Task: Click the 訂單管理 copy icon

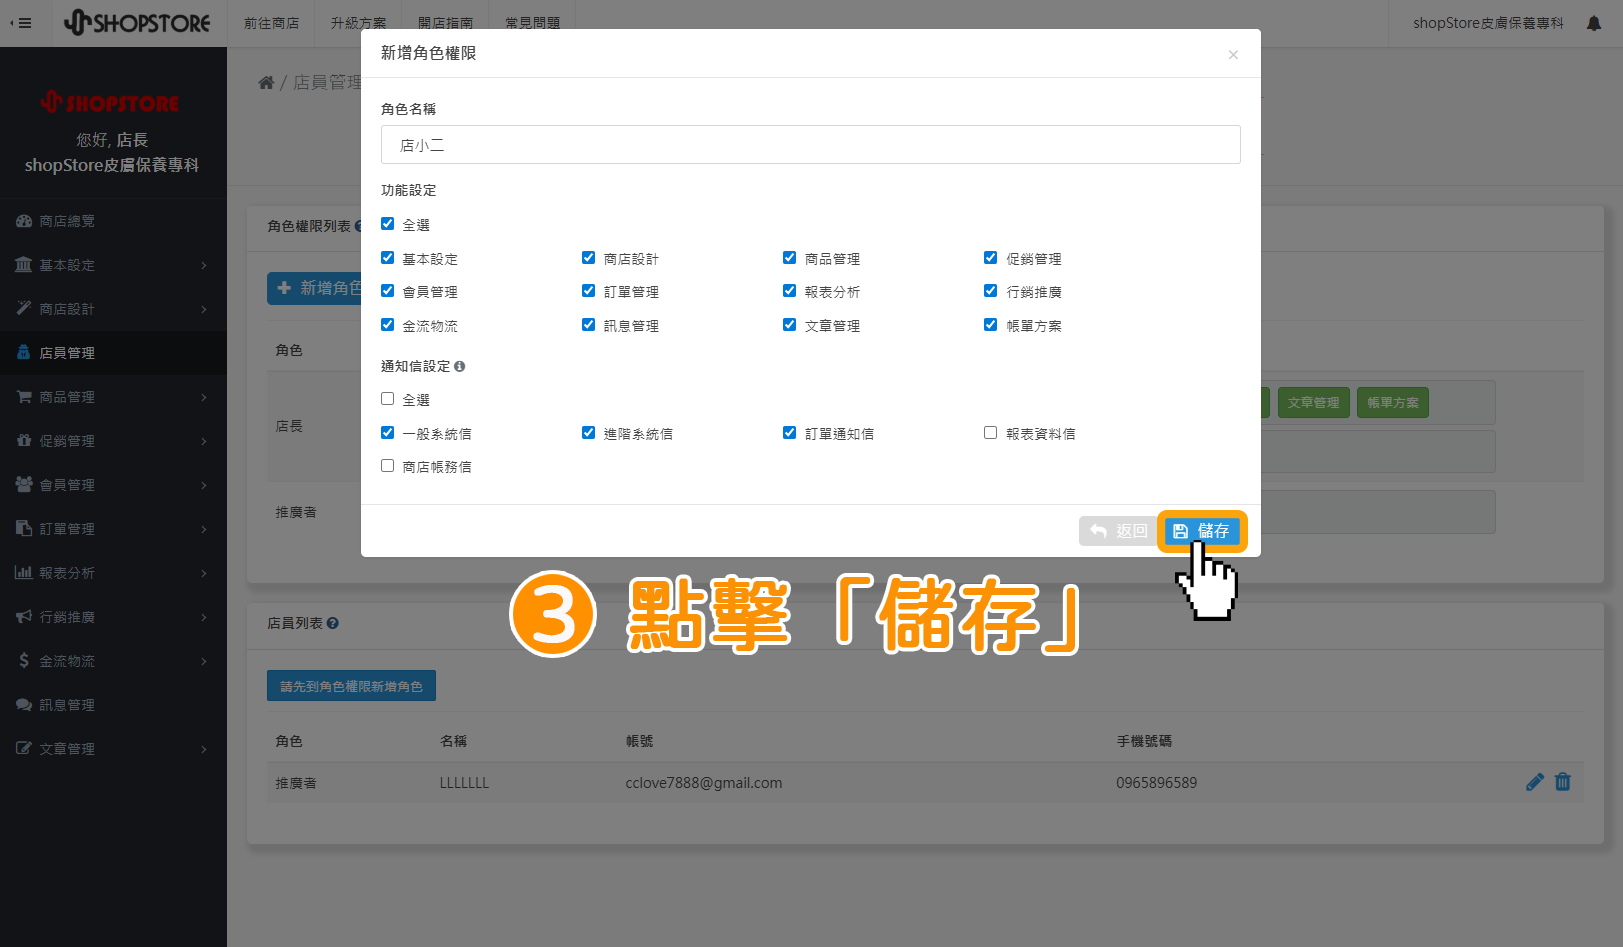Action: pos(24,529)
